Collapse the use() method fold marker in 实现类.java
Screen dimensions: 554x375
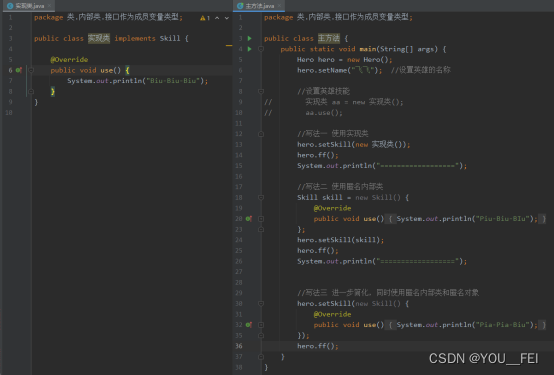coord(31,70)
